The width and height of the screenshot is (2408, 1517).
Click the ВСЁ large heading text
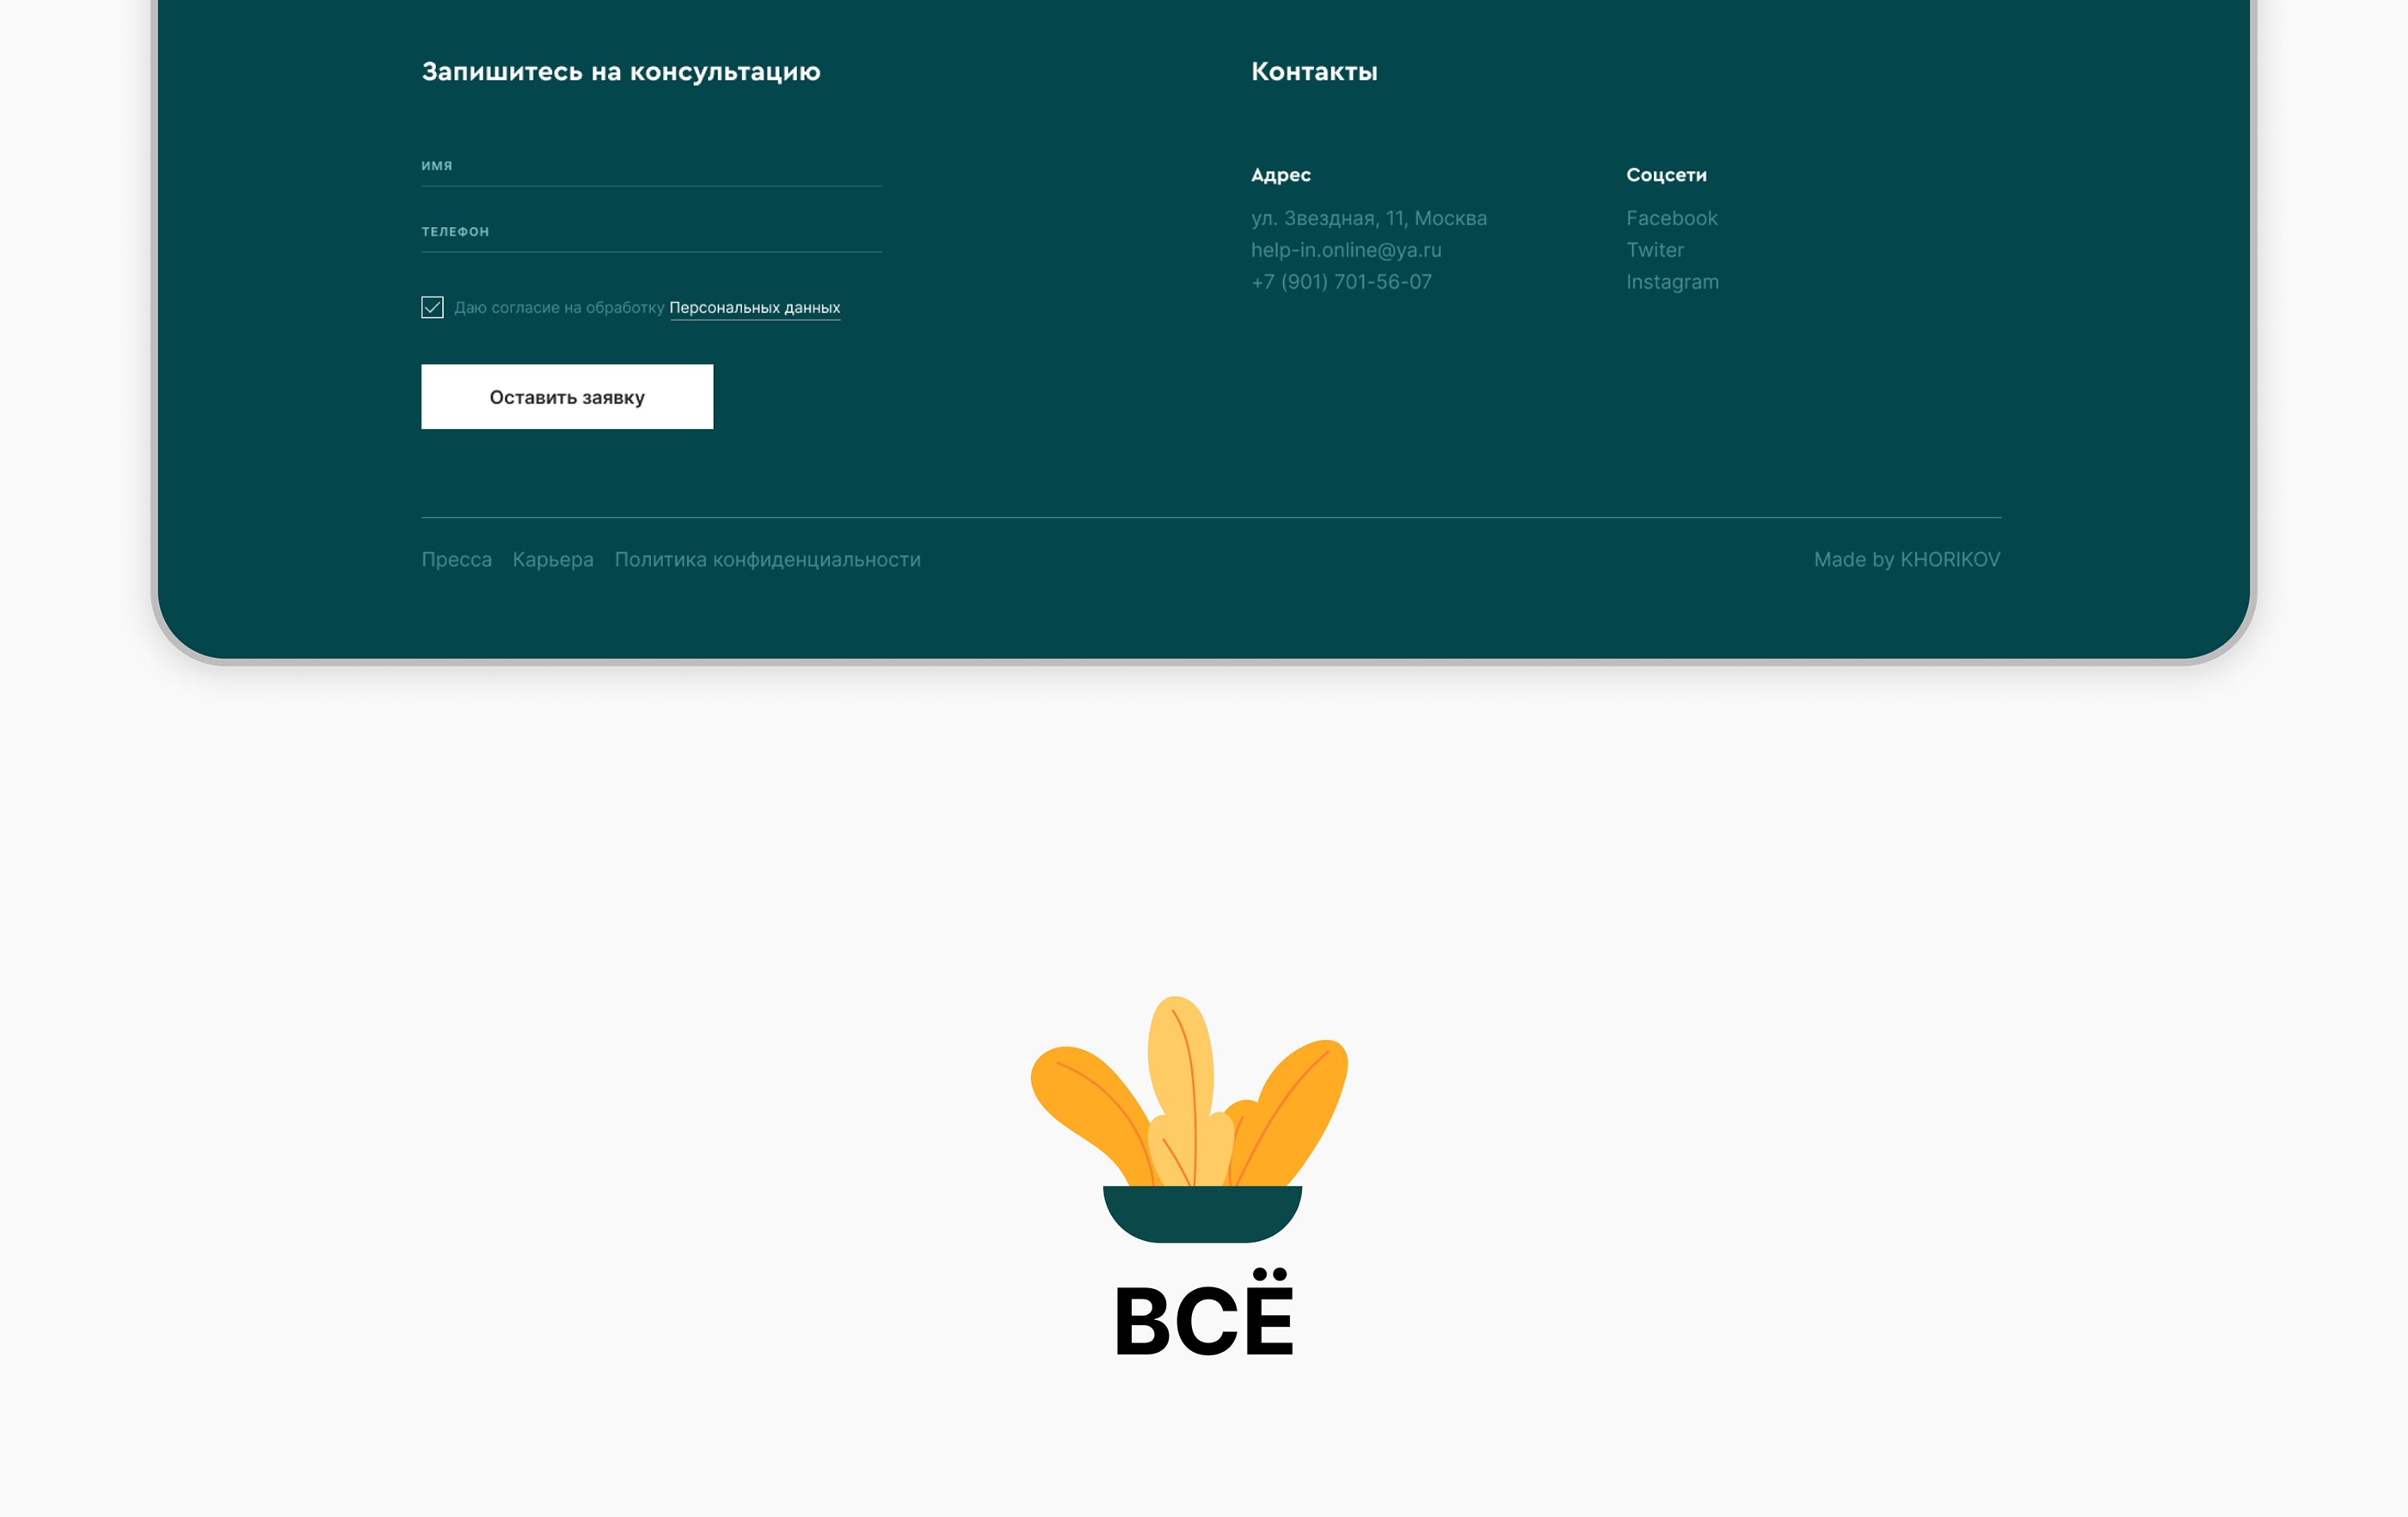[1204, 1313]
